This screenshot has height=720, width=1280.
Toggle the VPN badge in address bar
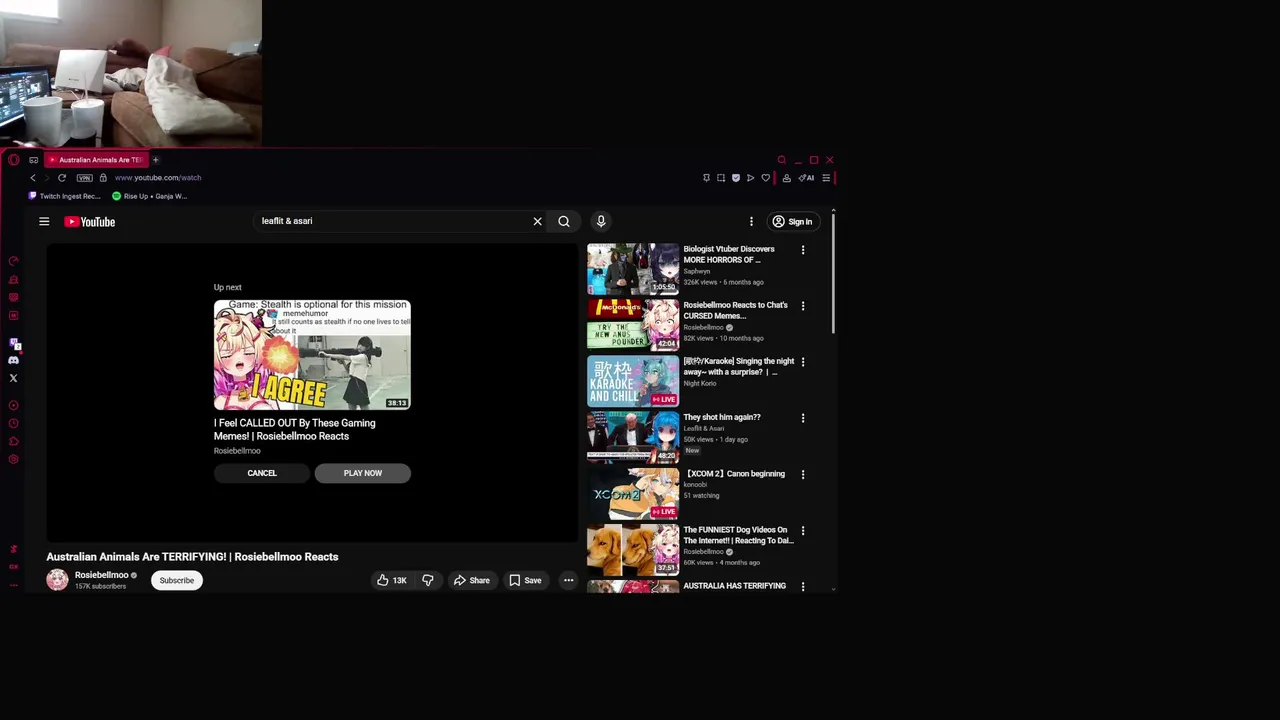(85, 178)
